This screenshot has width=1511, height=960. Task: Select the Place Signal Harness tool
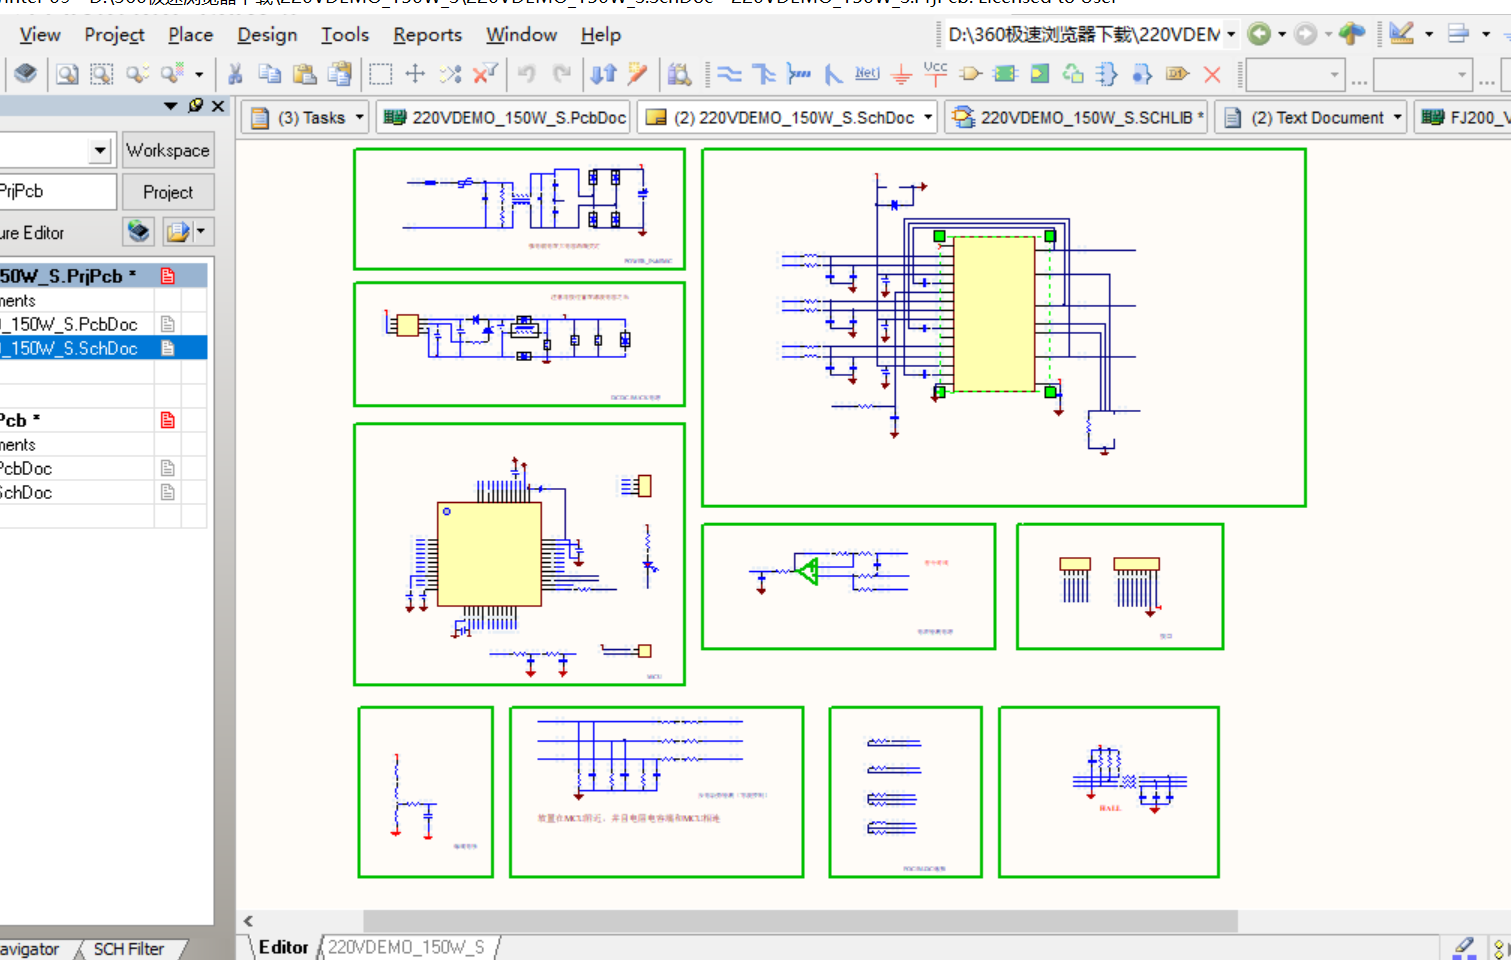point(798,73)
